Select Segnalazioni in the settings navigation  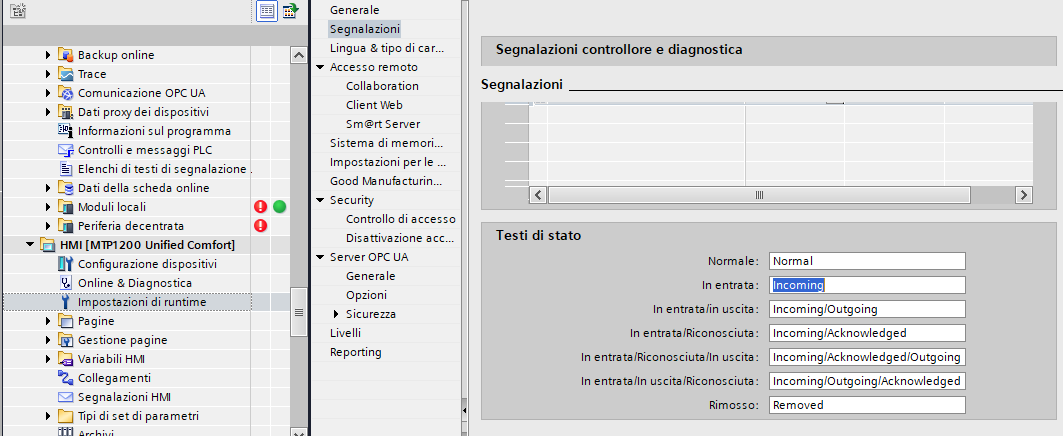click(x=364, y=29)
